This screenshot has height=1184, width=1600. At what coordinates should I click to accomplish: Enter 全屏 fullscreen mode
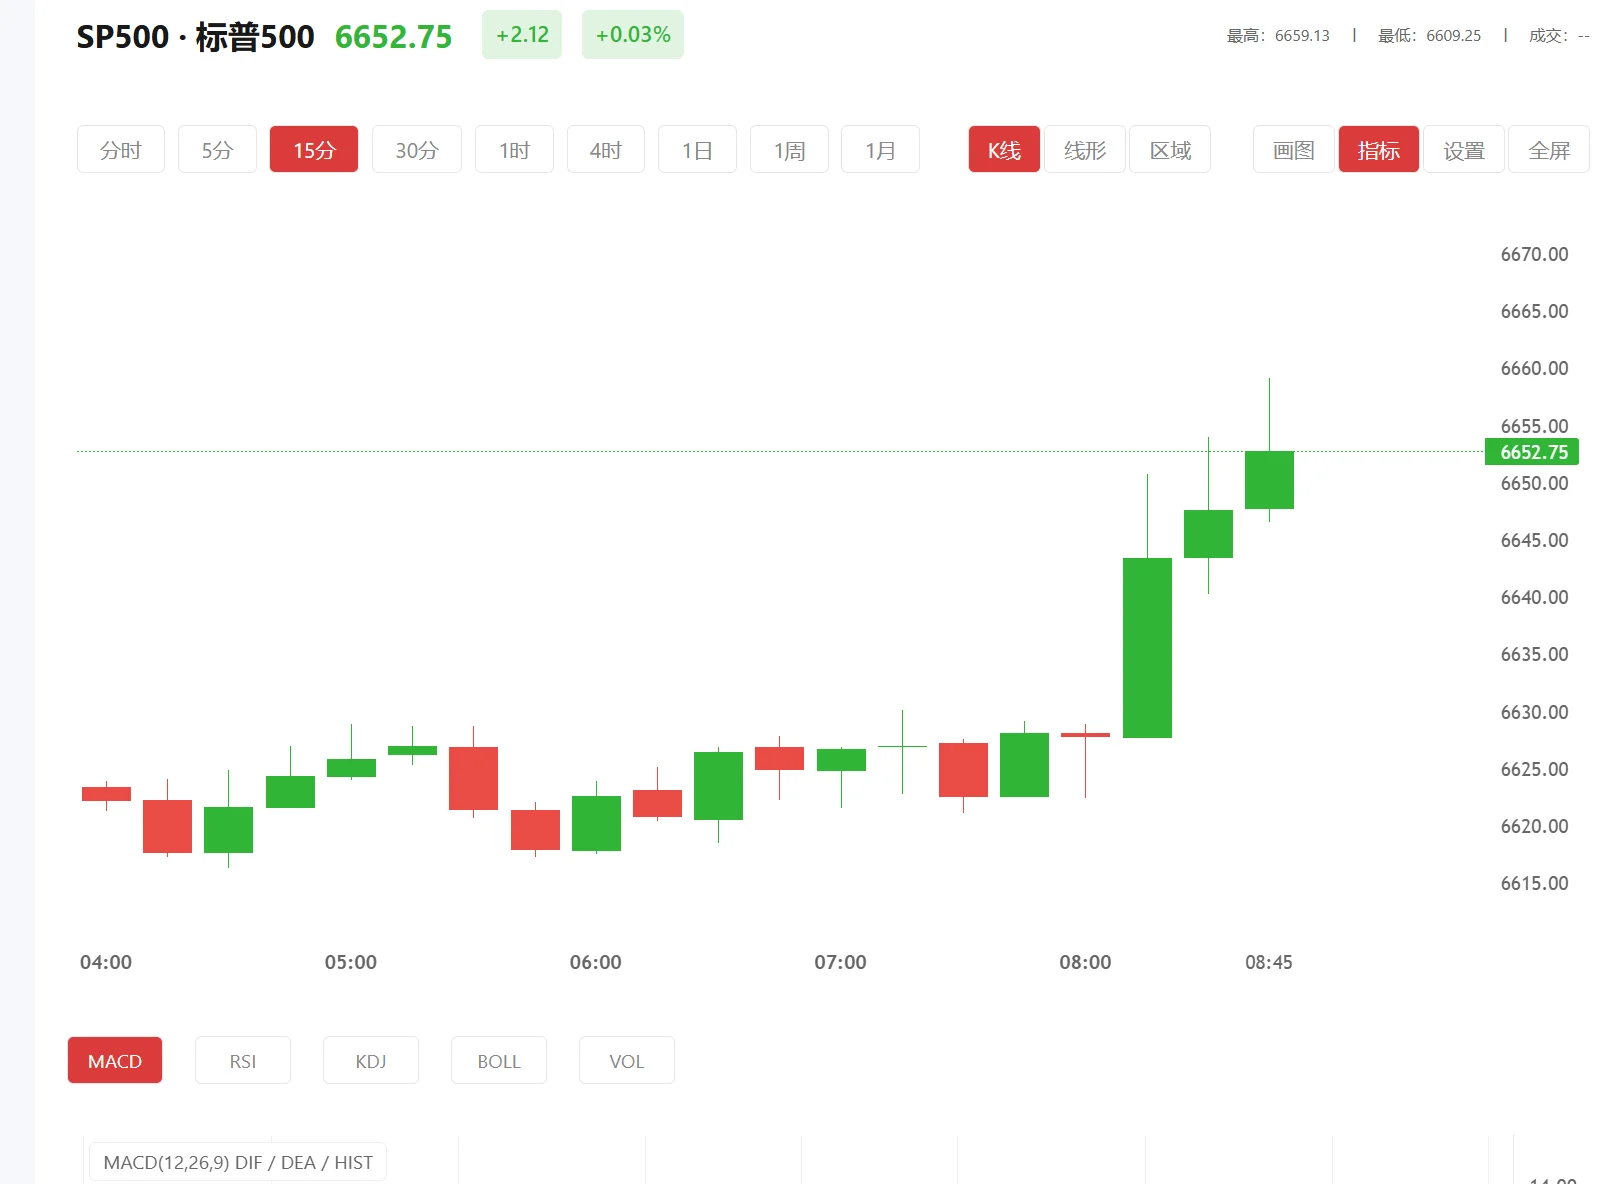pos(1548,148)
